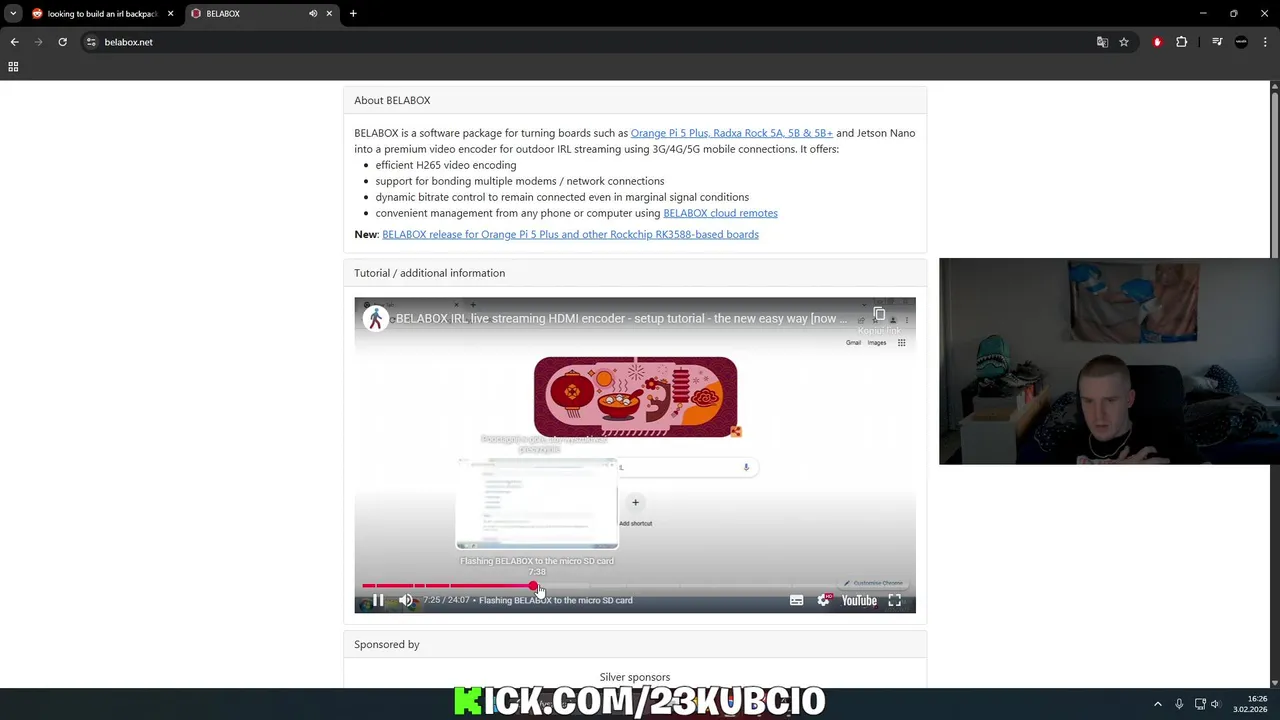Click the 'Silver sponsors' text
The height and width of the screenshot is (720, 1280).
click(x=635, y=677)
